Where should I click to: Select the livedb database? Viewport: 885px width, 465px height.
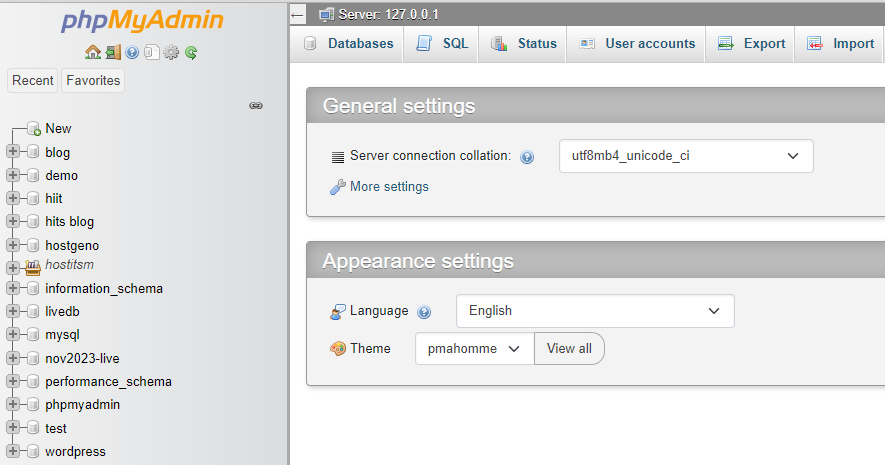[62, 312]
